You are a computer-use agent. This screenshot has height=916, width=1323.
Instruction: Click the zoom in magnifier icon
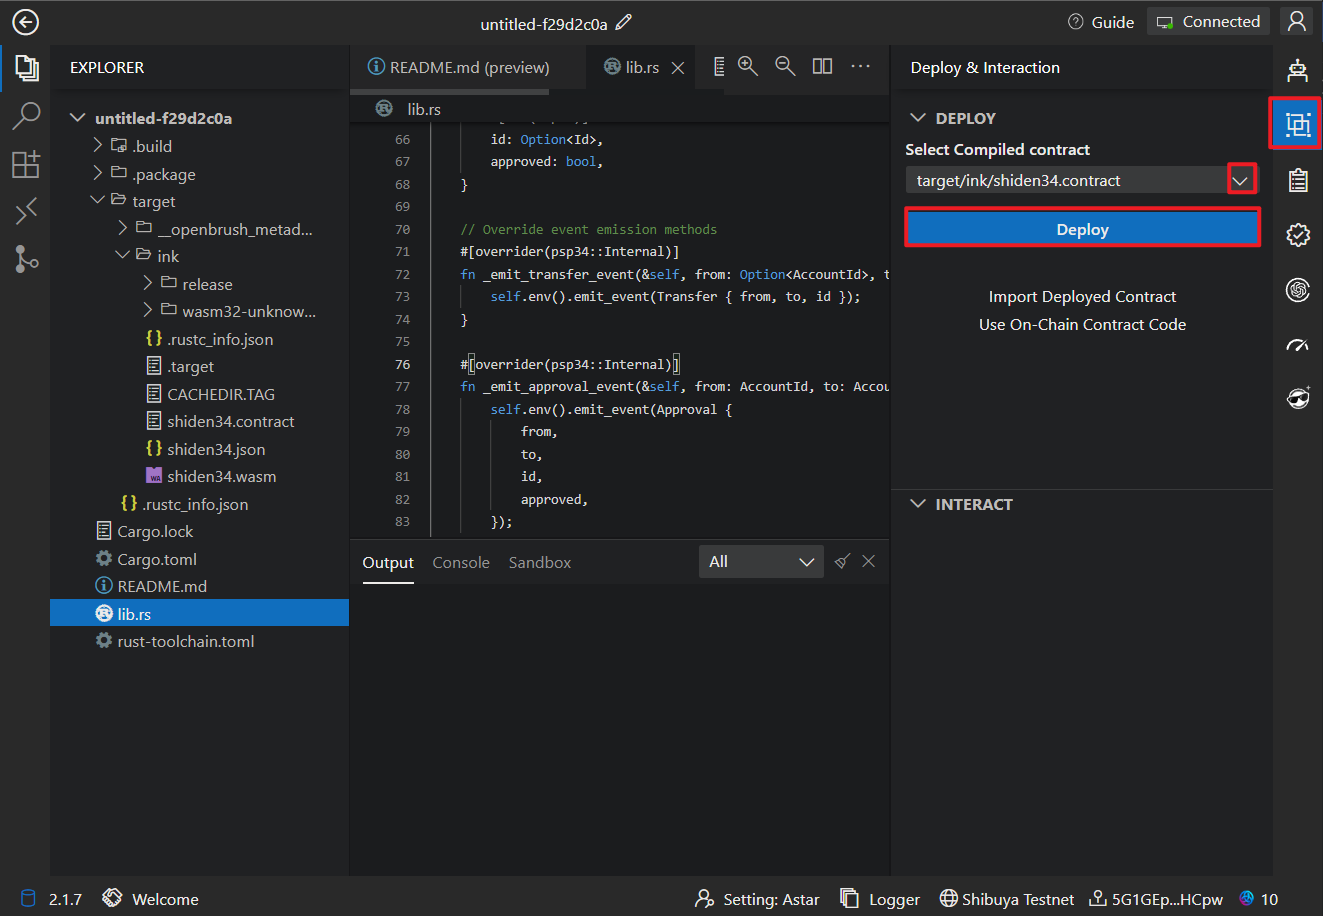748,66
